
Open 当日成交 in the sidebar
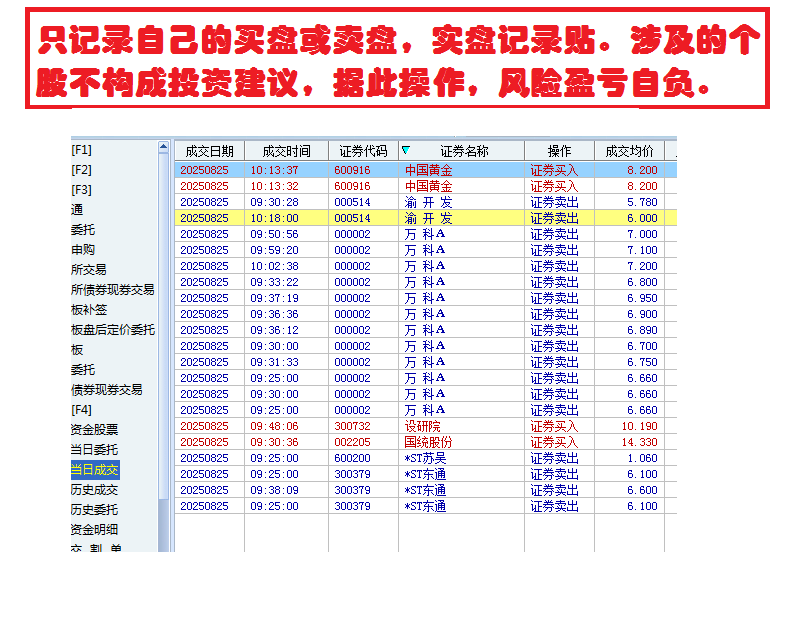[x=95, y=470]
